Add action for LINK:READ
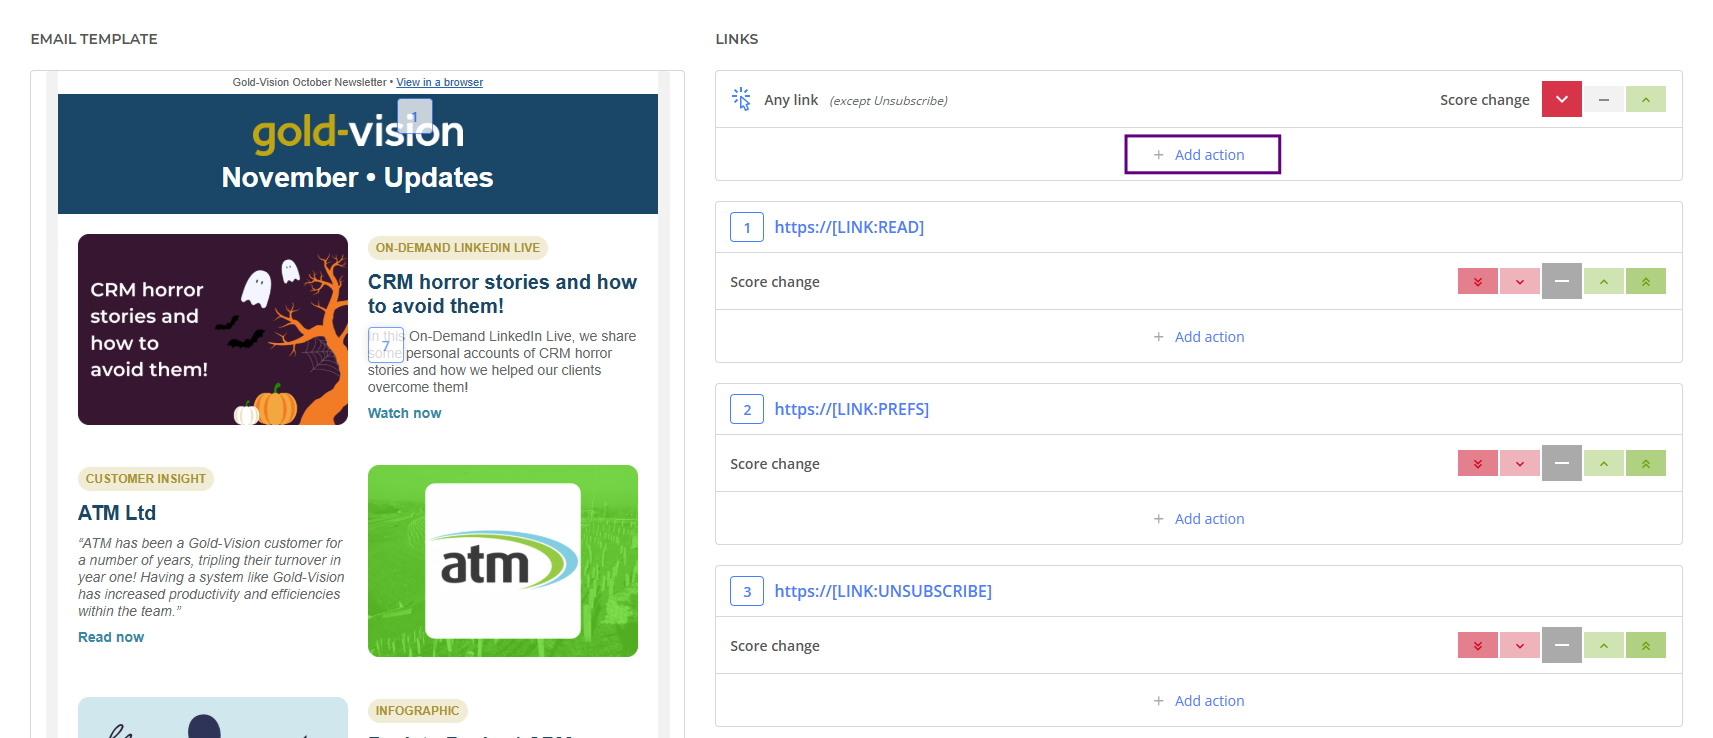 point(1198,336)
